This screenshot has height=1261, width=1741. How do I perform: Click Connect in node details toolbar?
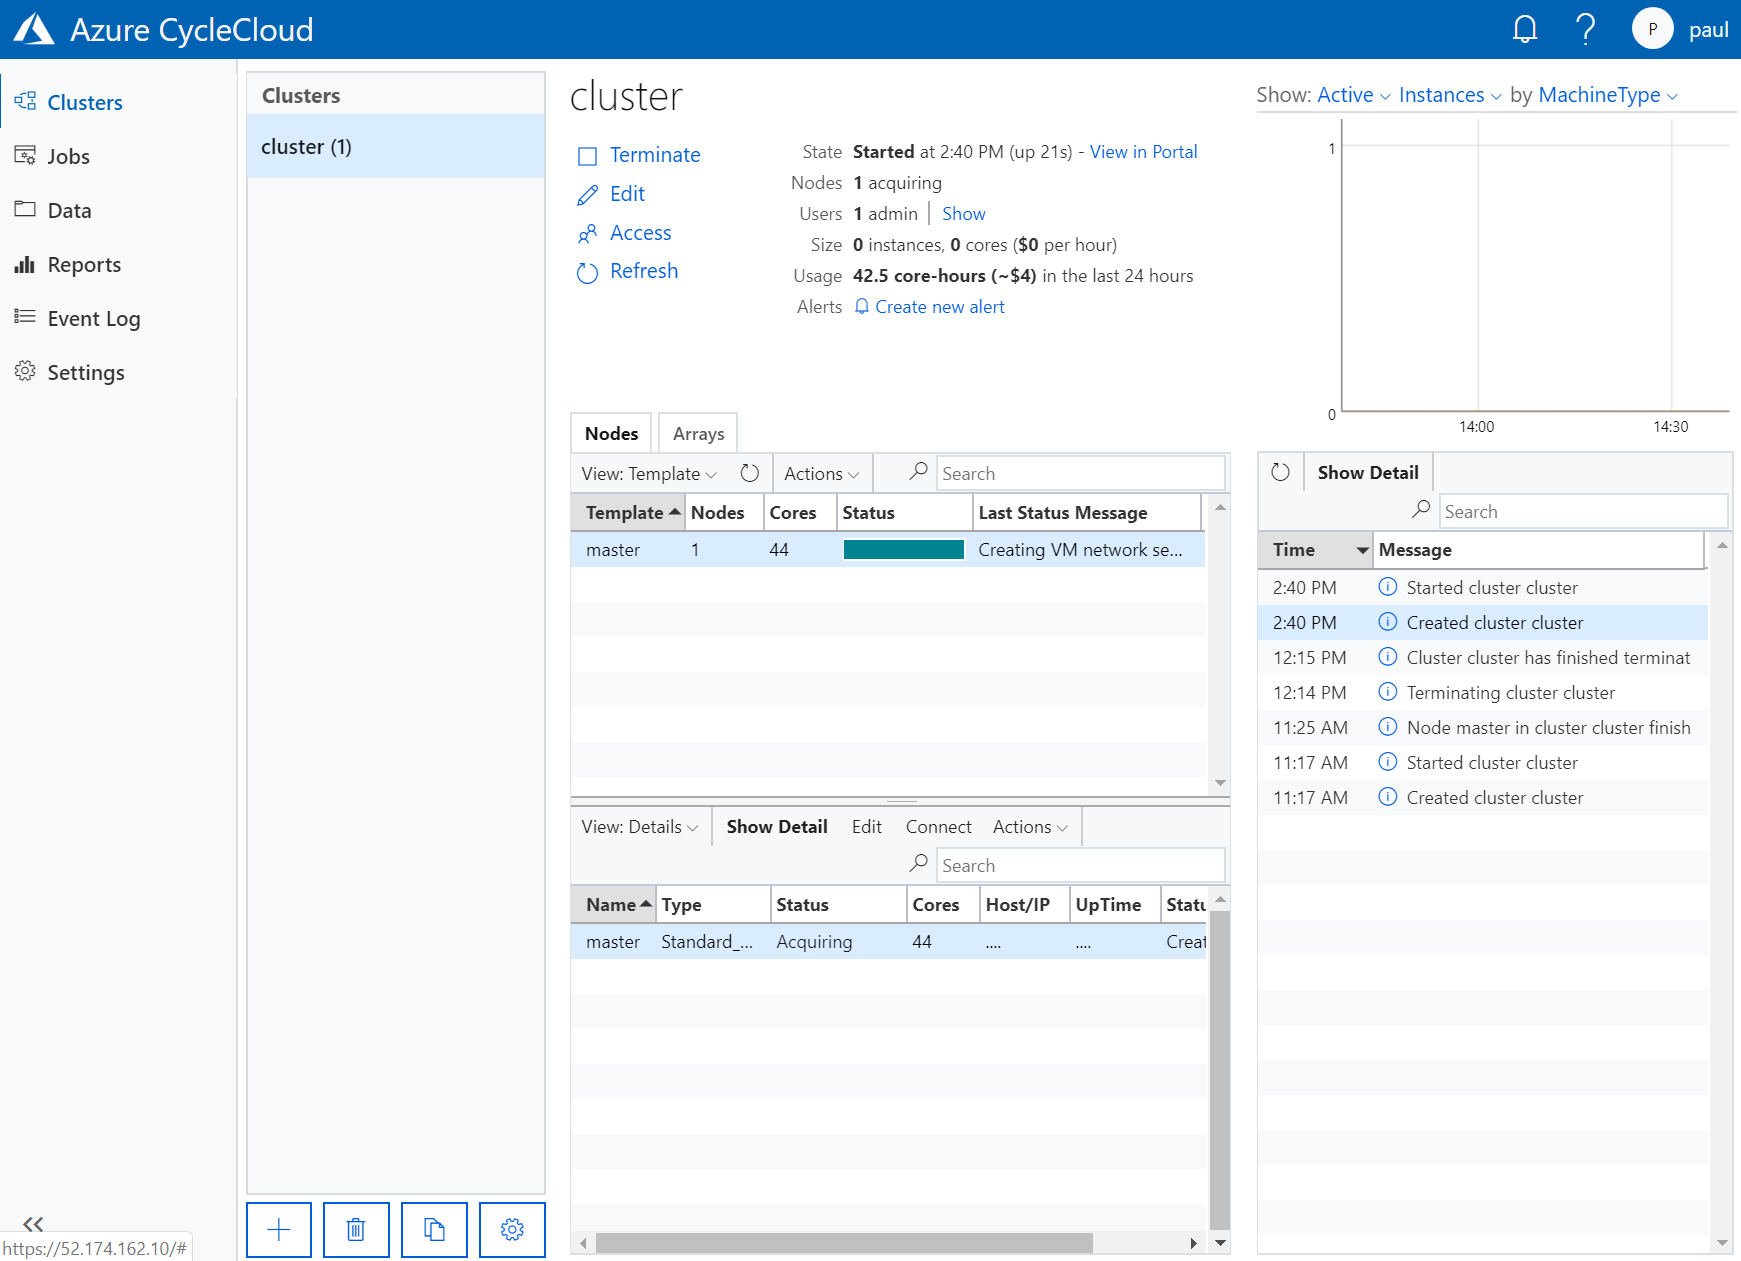[938, 826]
